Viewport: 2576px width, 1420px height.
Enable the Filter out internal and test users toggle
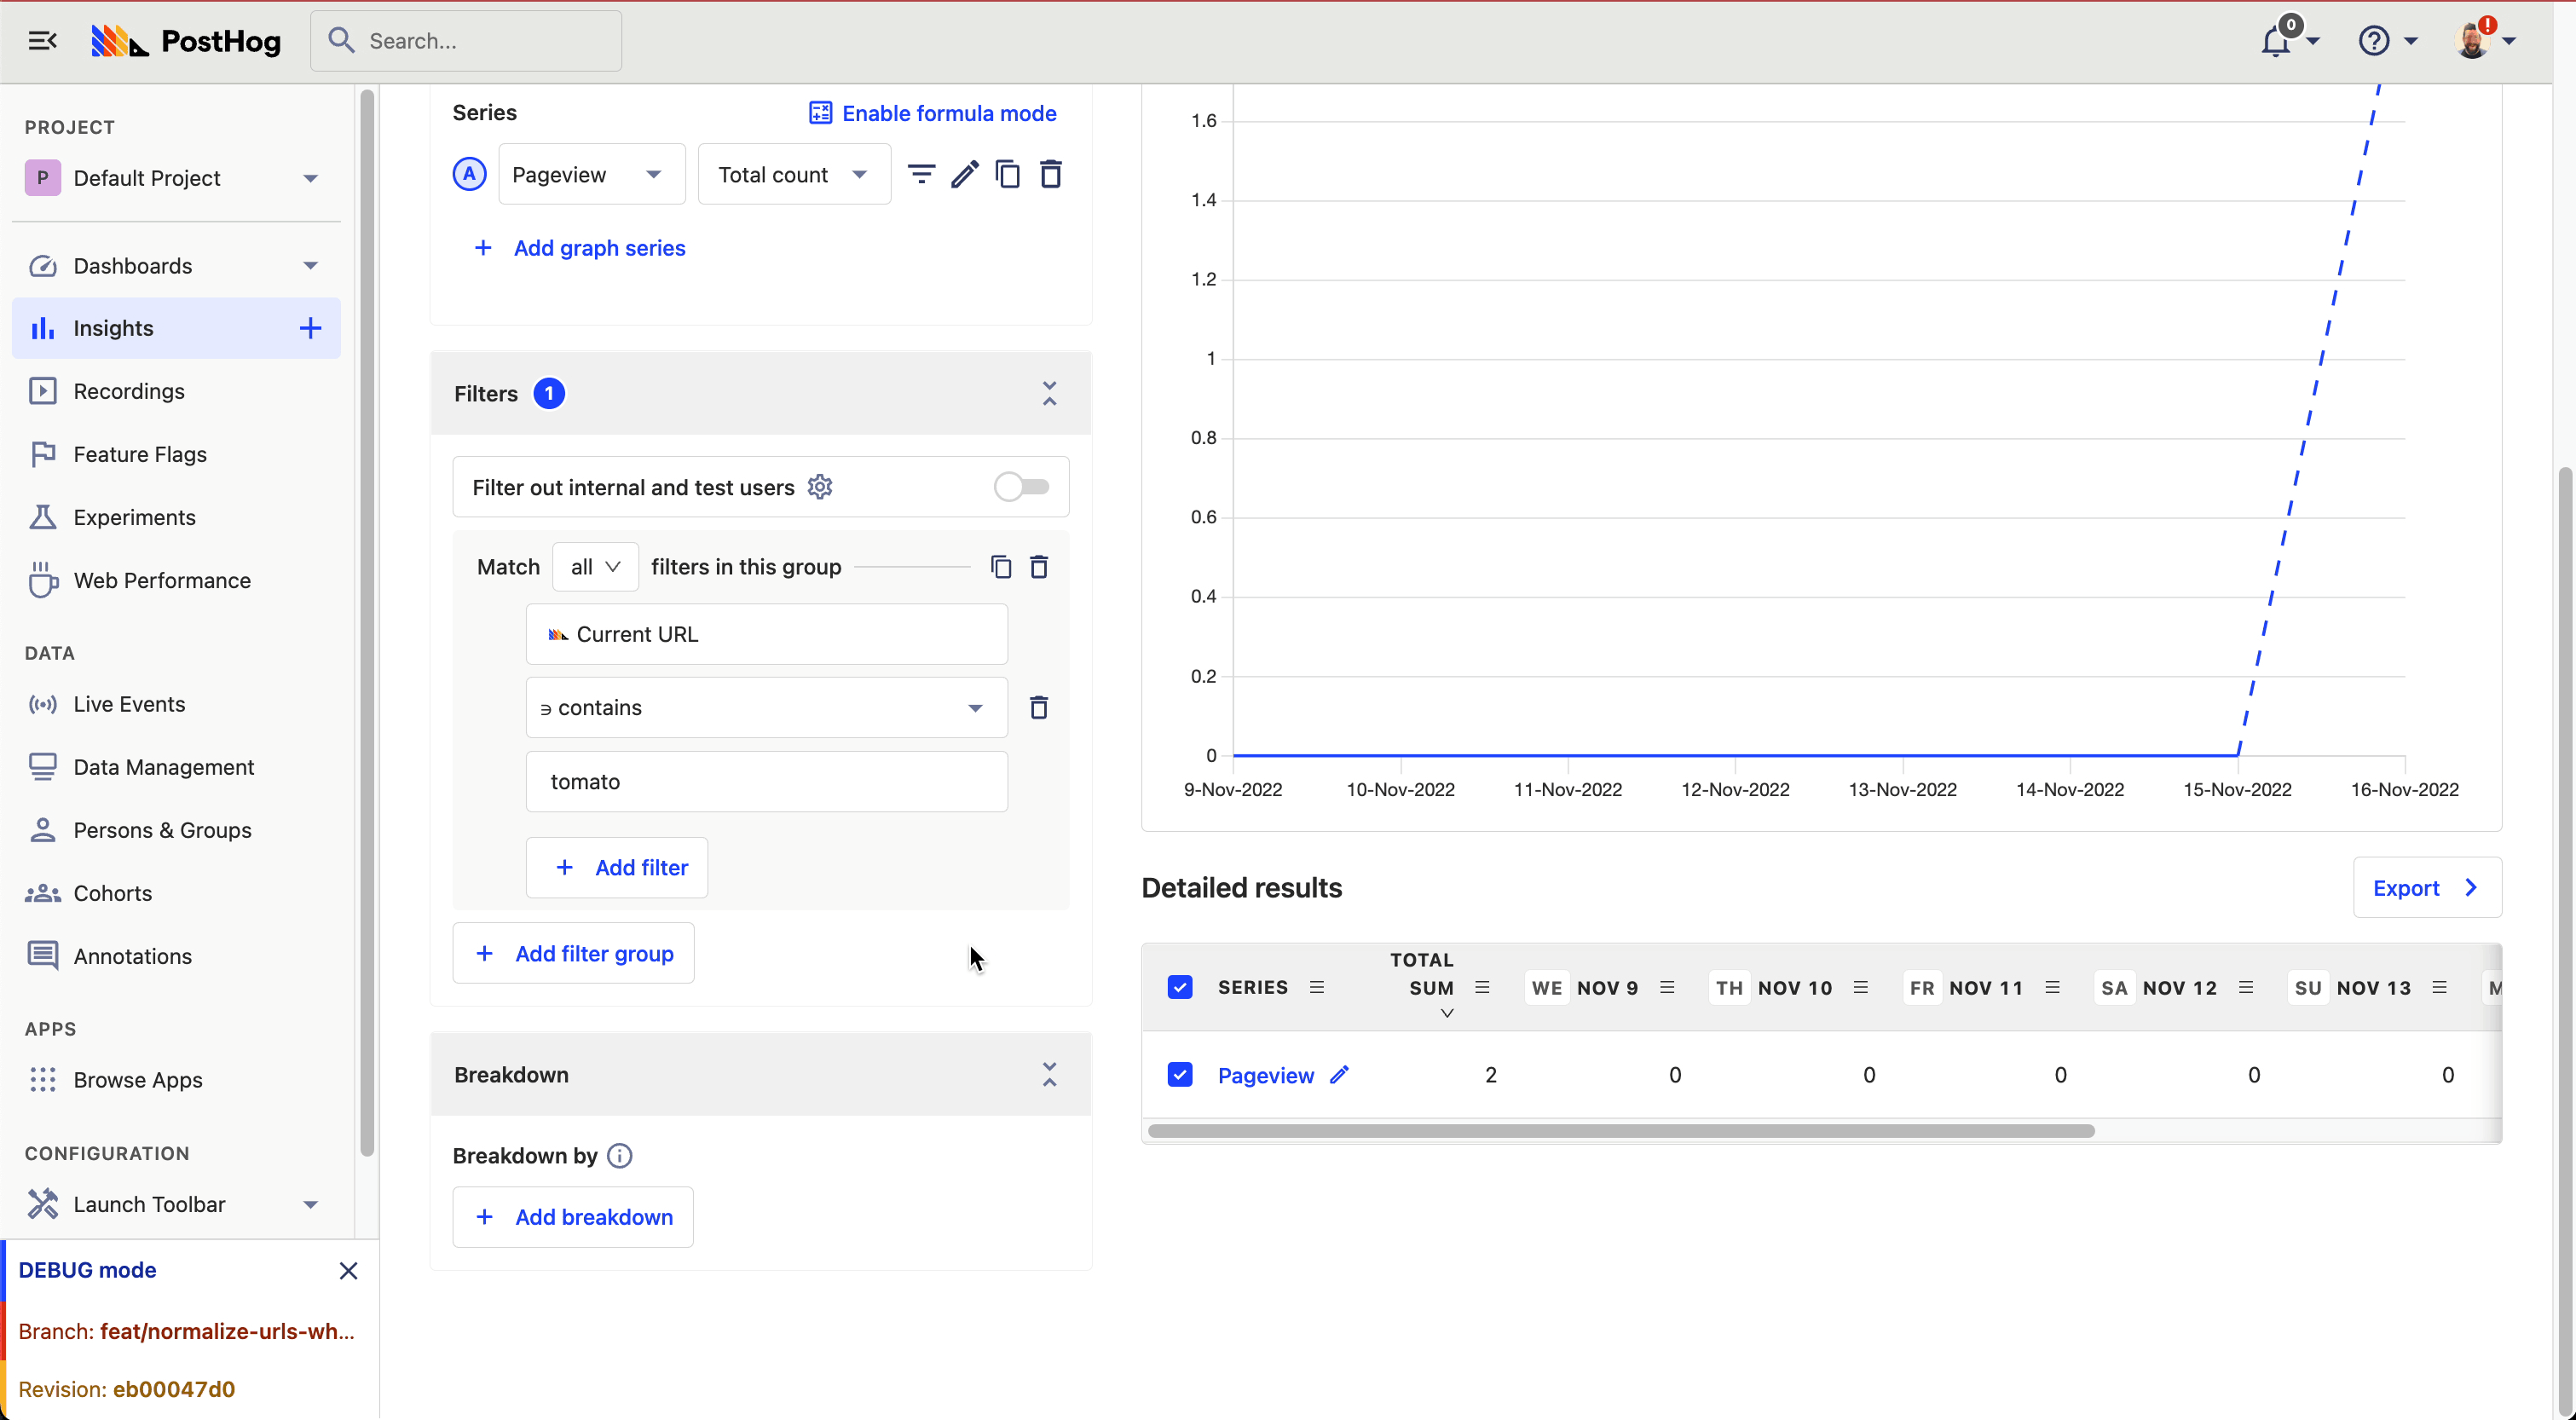coord(1022,487)
